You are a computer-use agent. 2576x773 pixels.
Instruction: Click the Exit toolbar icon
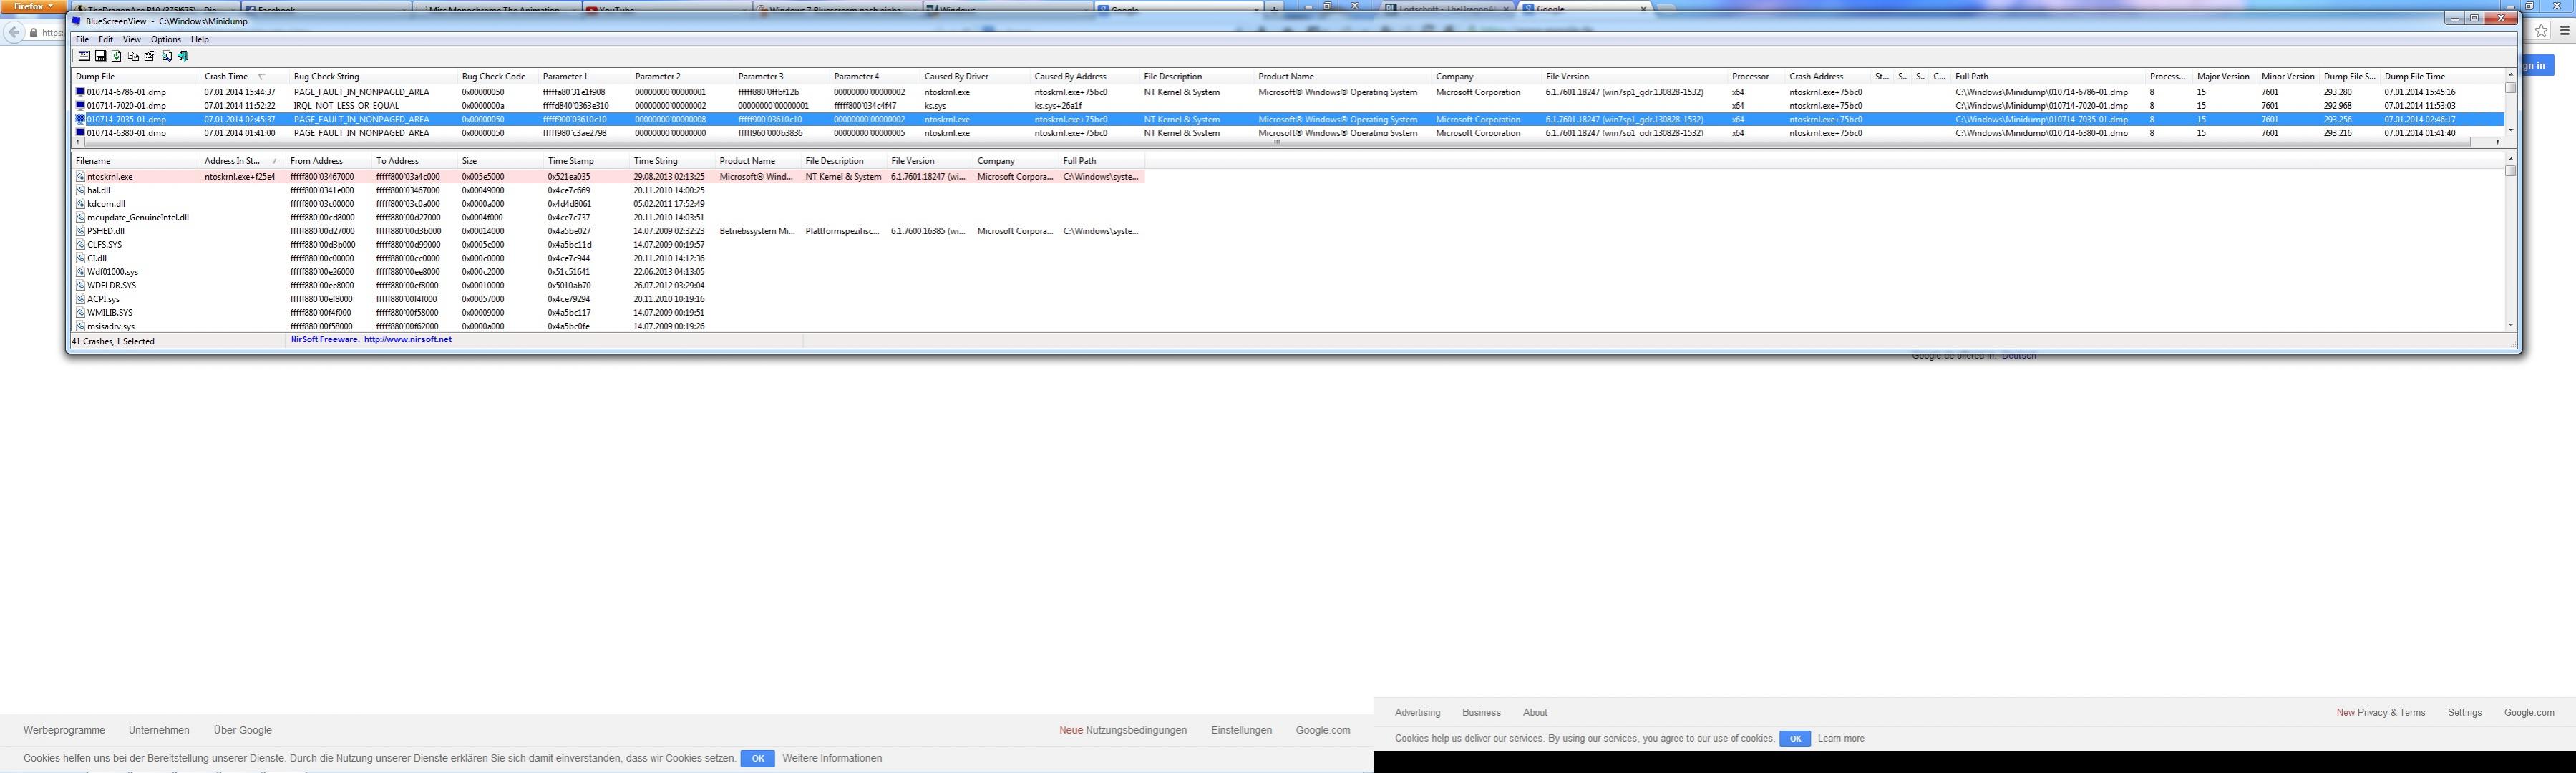coord(183,56)
